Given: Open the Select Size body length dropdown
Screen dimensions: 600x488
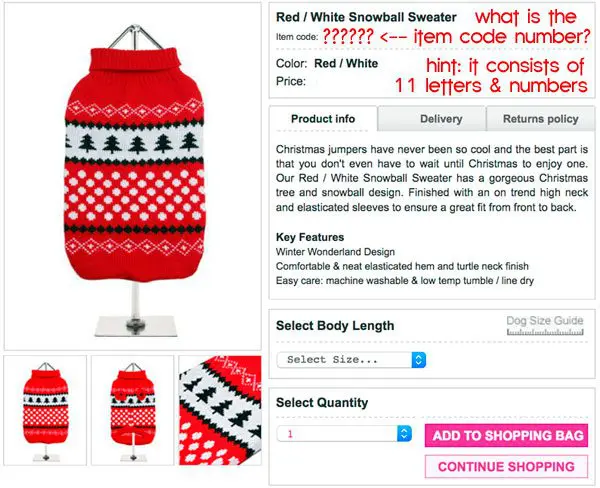Looking at the screenshot, I should click(351, 360).
